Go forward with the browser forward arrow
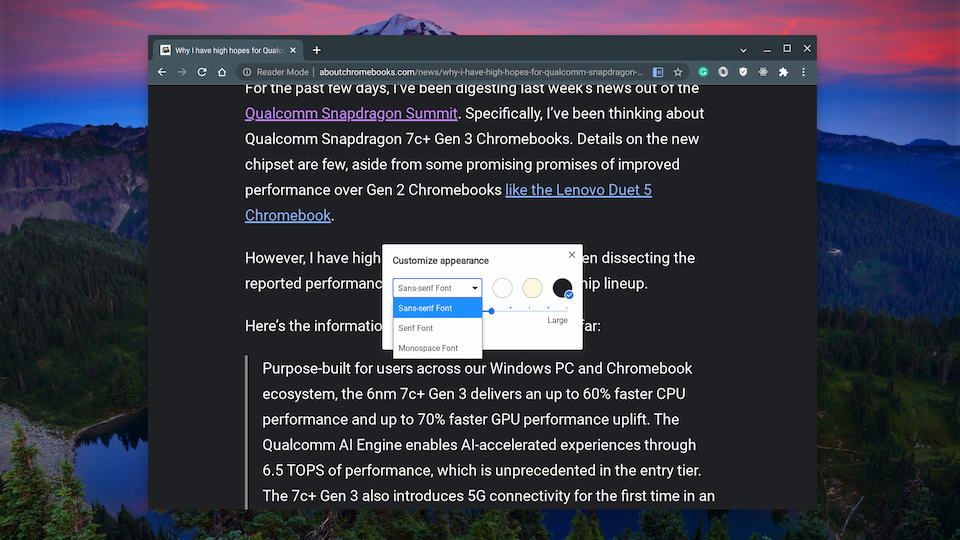The image size is (960, 540). point(182,72)
